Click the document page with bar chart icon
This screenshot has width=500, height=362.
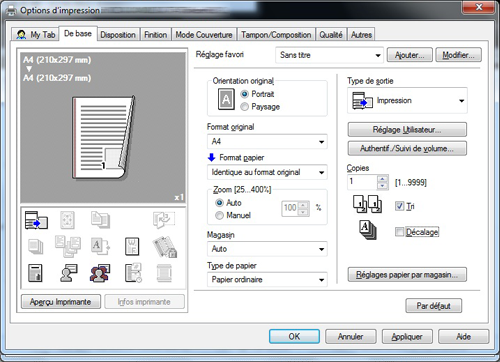click(35, 273)
